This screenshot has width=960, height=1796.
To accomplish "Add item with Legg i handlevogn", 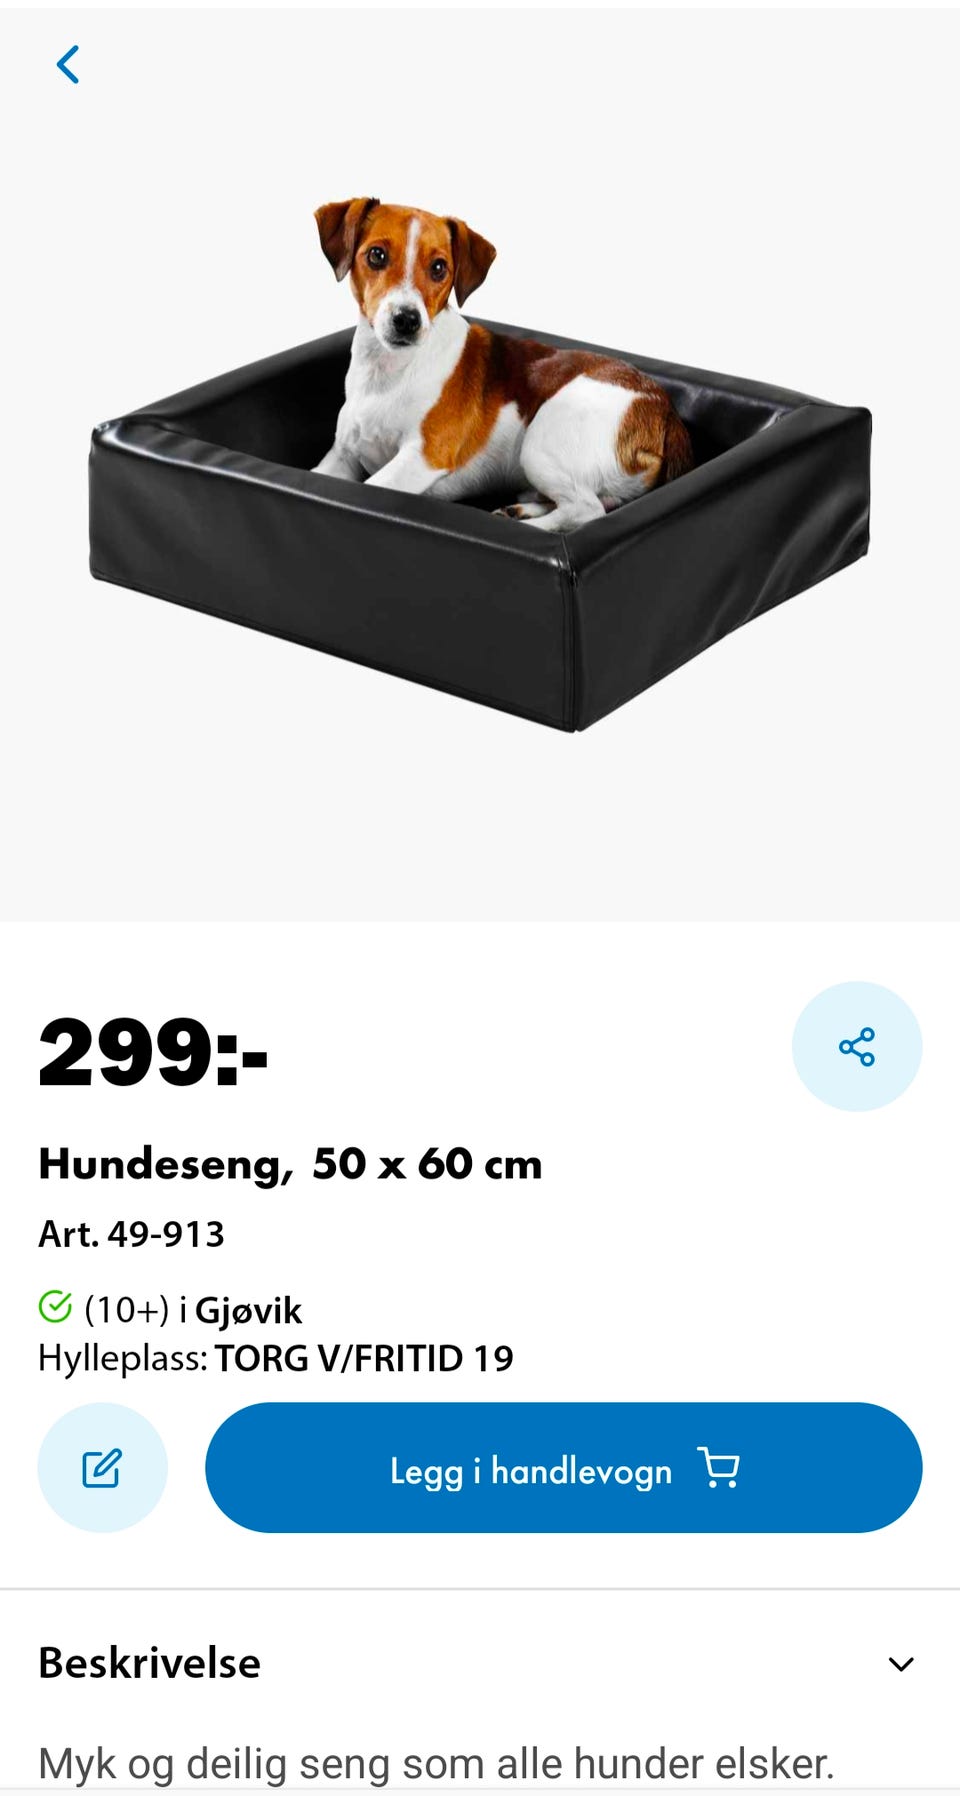I will point(563,1467).
